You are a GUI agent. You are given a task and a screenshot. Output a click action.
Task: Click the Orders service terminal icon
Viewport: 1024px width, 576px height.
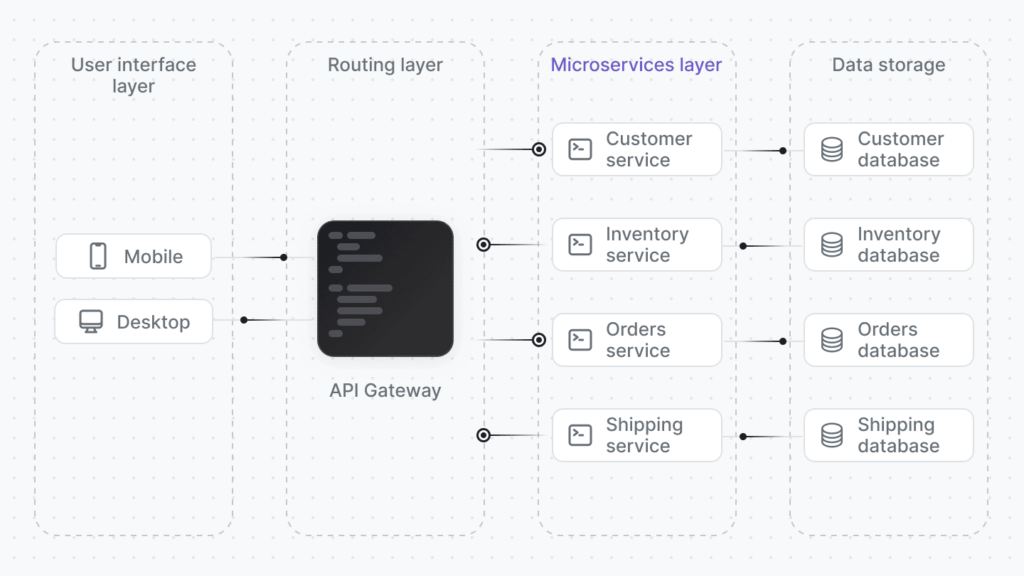(x=579, y=339)
